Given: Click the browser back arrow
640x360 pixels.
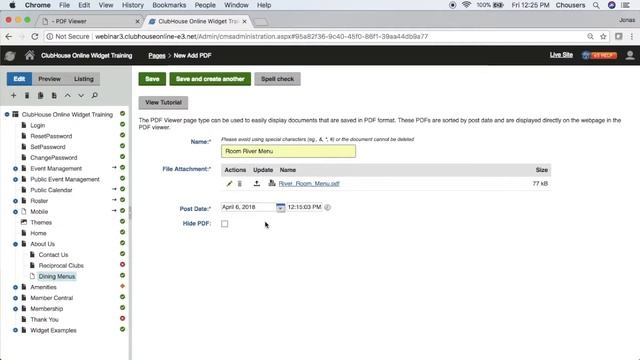Looking at the screenshot, I should tap(9, 36).
